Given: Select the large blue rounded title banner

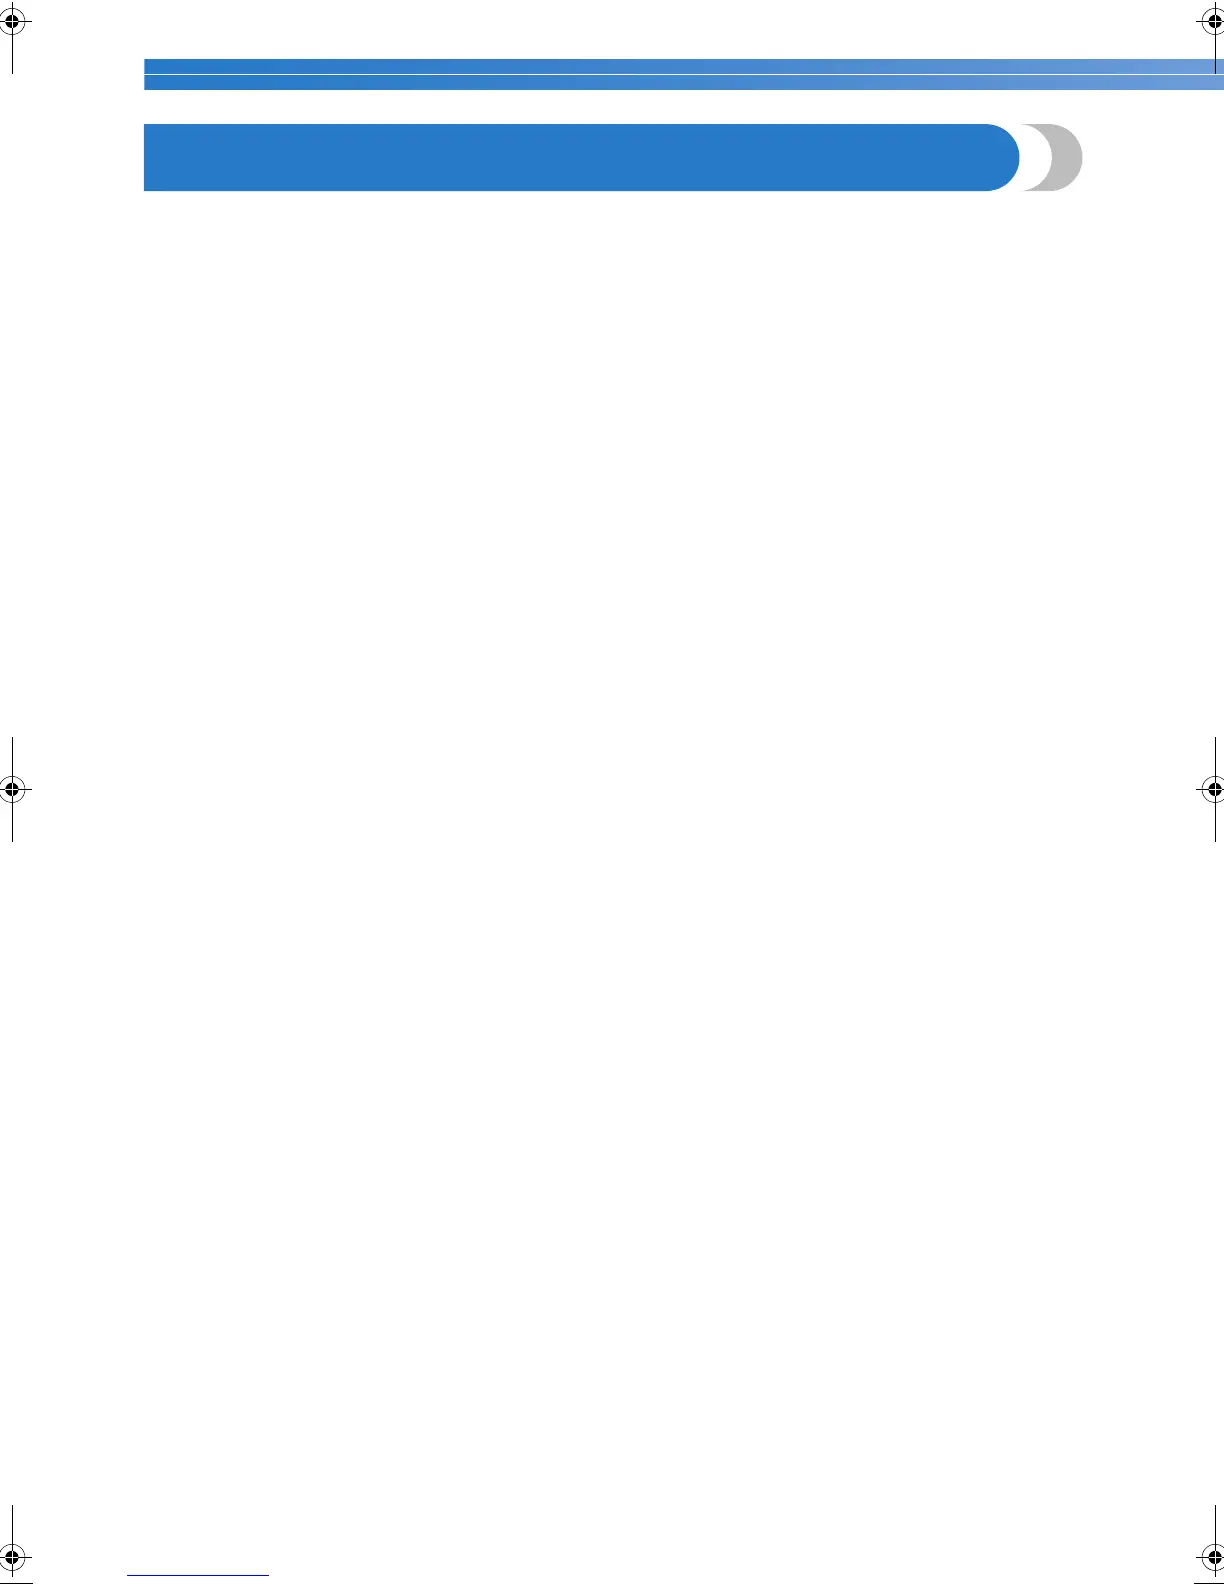Looking at the screenshot, I should [581, 157].
